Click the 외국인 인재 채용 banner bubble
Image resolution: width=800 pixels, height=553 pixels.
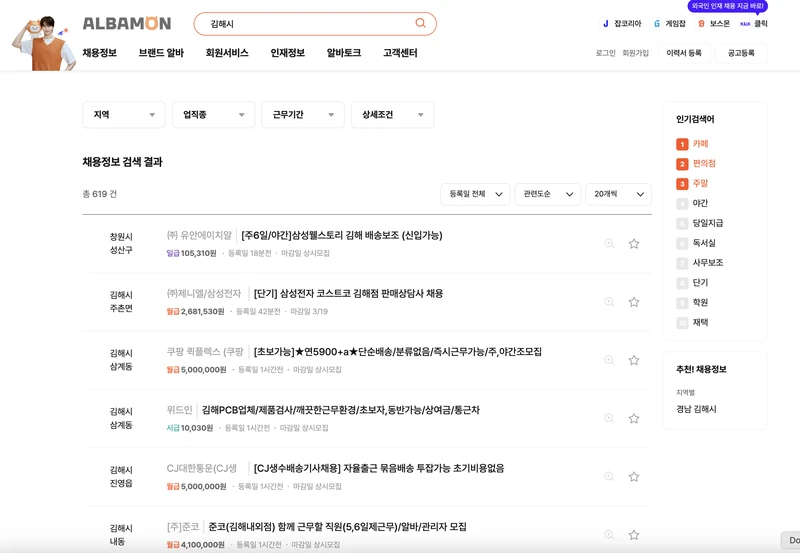click(x=728, y=6)
